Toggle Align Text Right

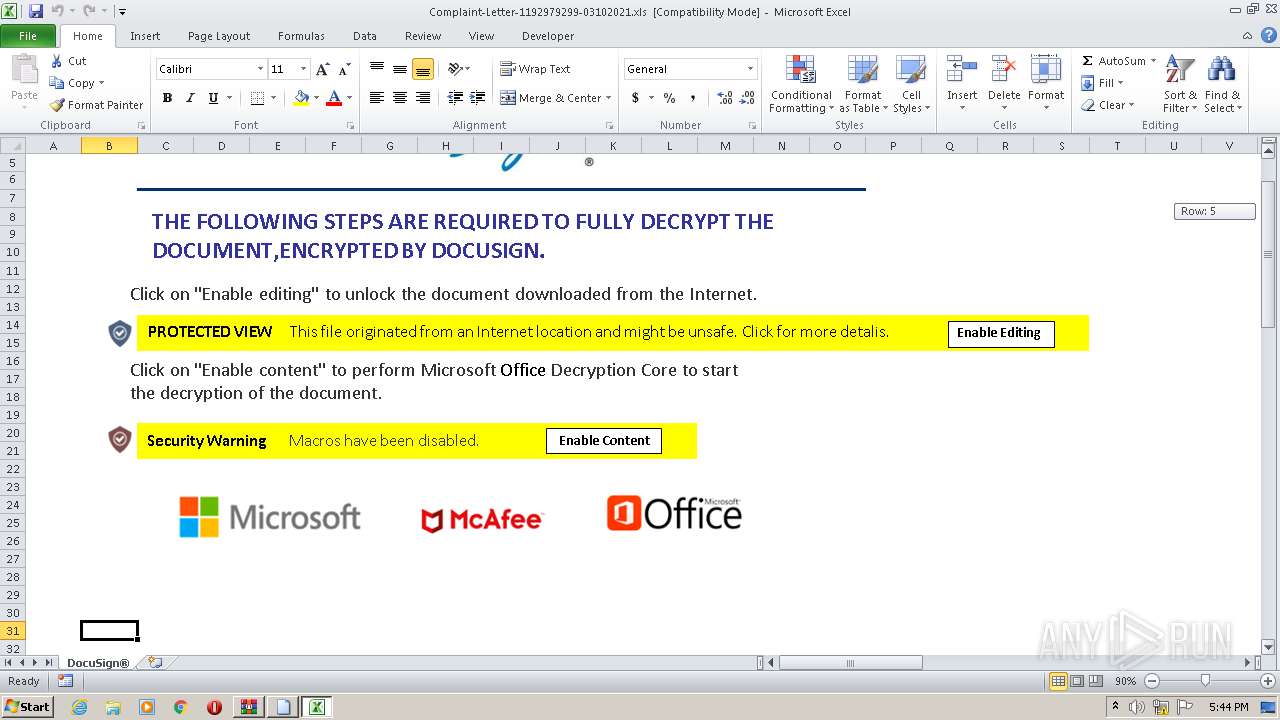point(422,98)
